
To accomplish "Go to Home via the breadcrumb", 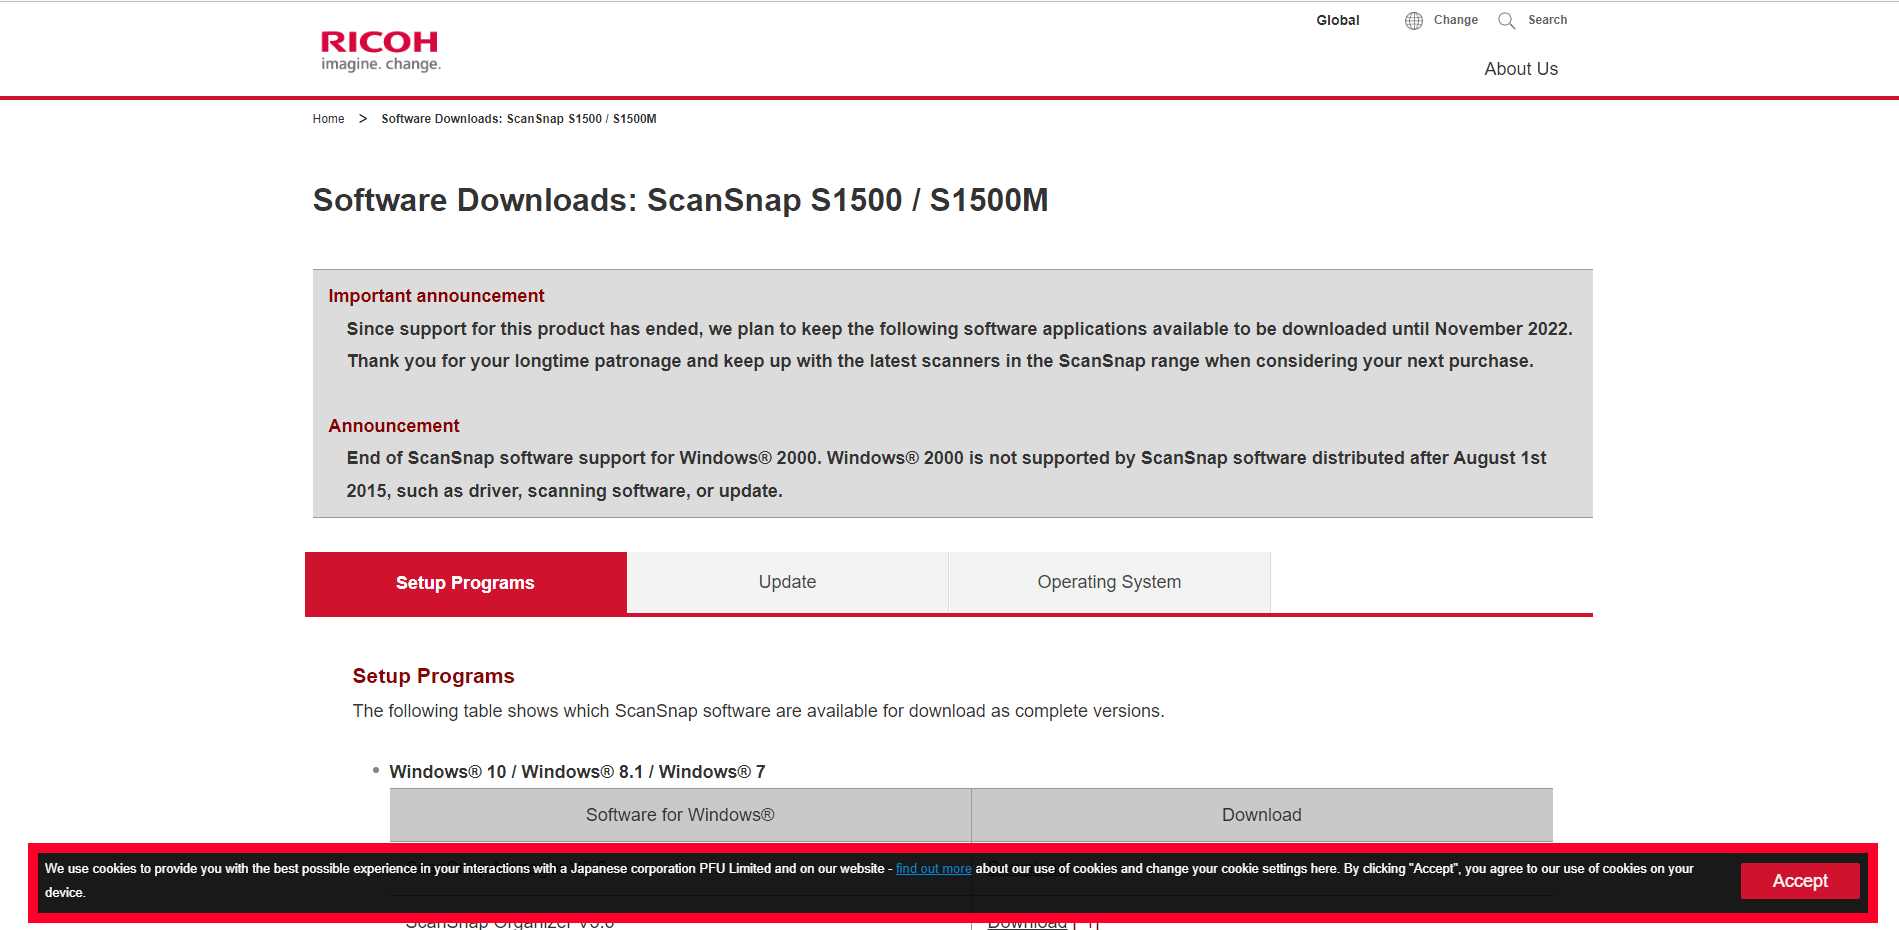I will pos(328,119).
